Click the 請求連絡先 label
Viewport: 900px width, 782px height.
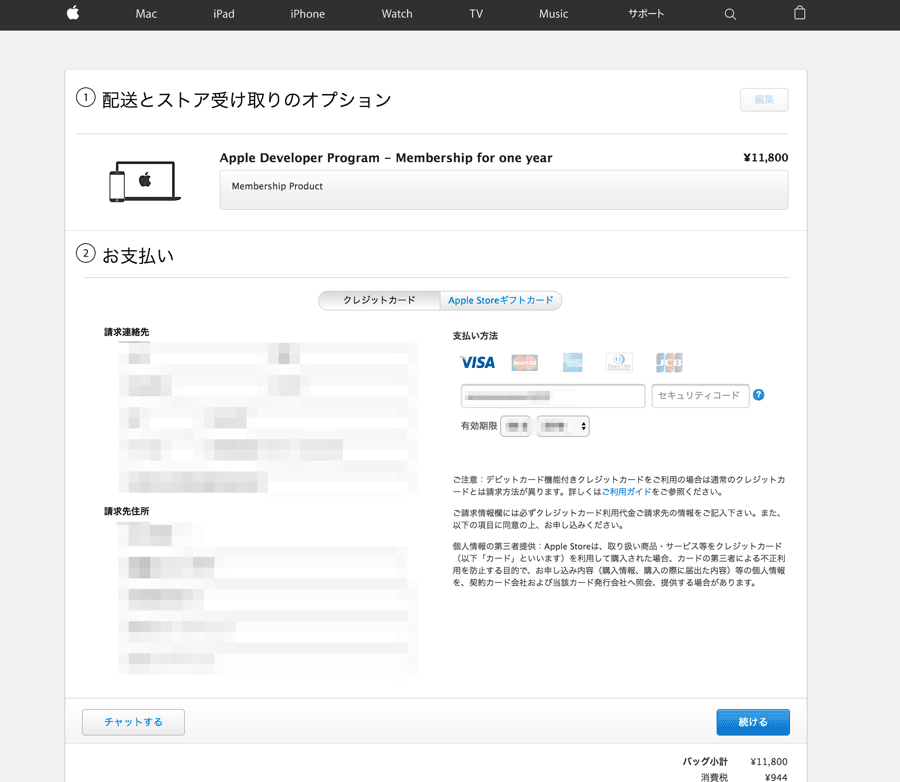click(x=126, y=332)
